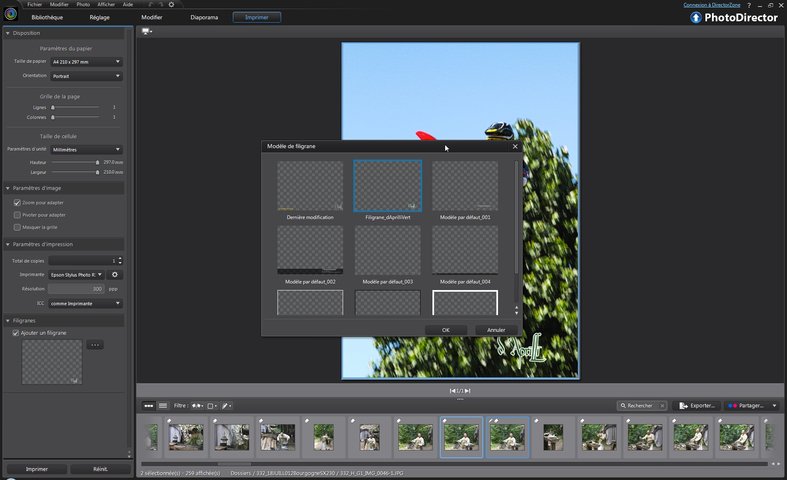Click the Annuler button
This screenshot has height=480, width=787.
(495, 330)
